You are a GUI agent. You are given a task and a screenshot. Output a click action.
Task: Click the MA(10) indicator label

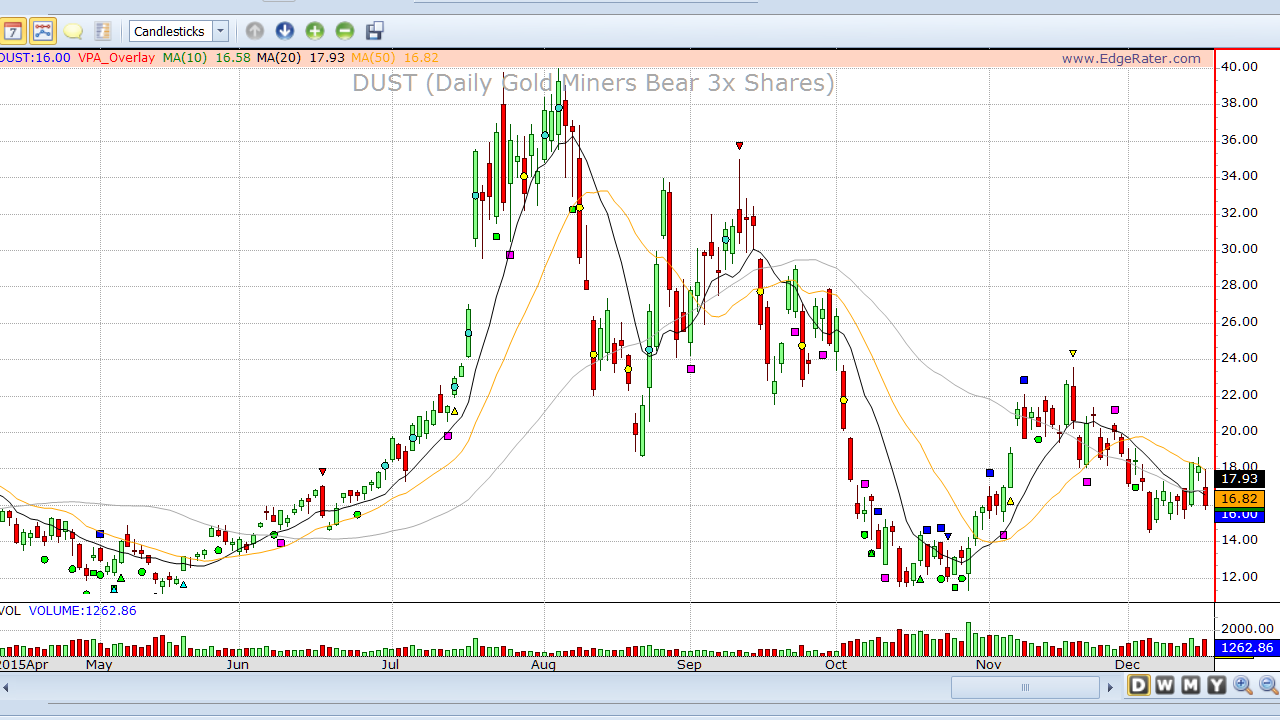pos(184,58)
